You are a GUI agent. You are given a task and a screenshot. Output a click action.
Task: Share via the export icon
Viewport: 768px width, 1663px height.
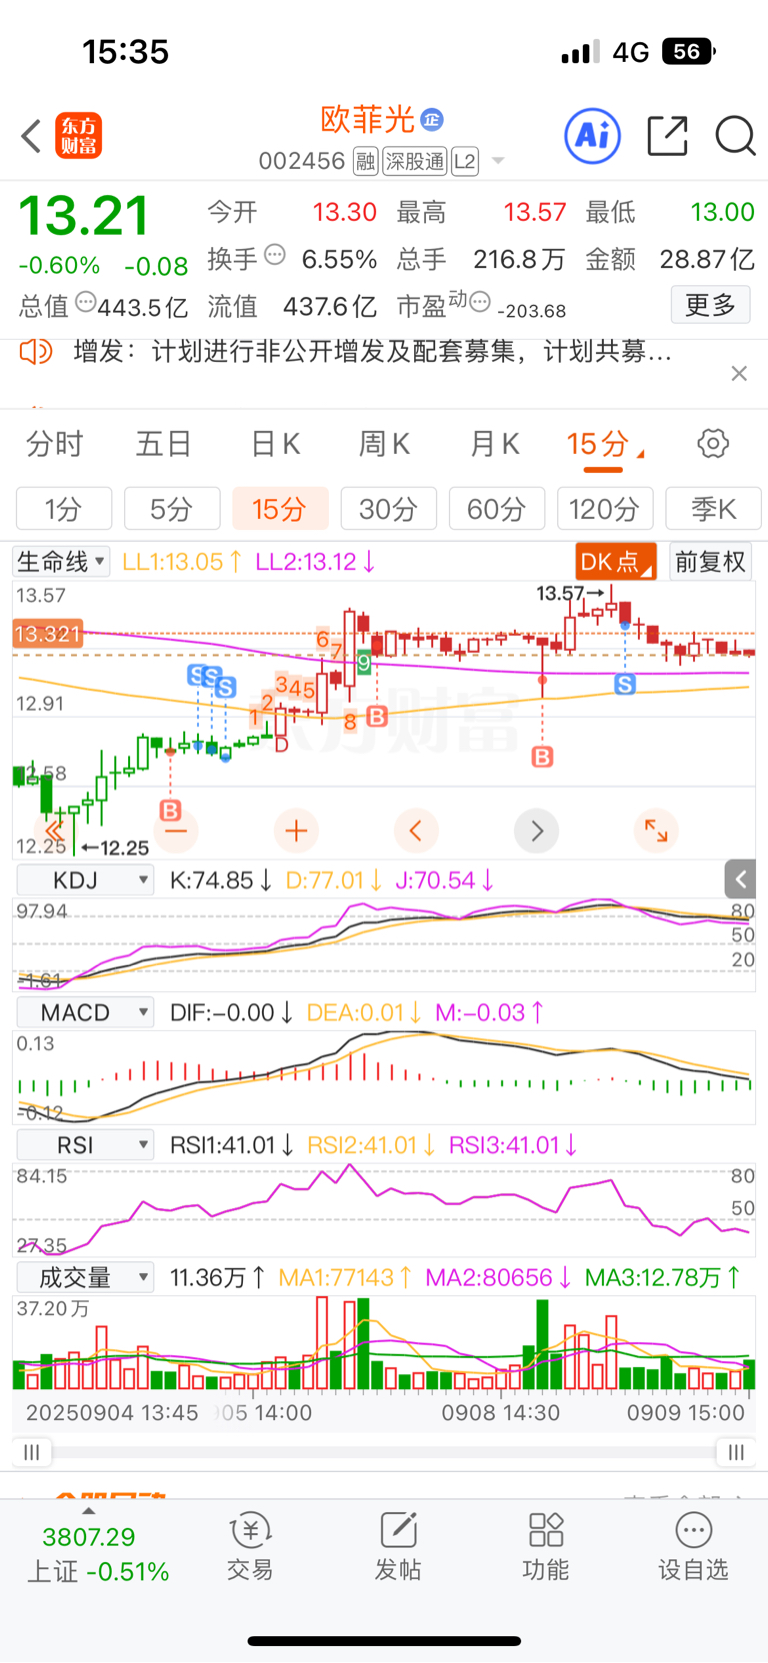(667, 136)
